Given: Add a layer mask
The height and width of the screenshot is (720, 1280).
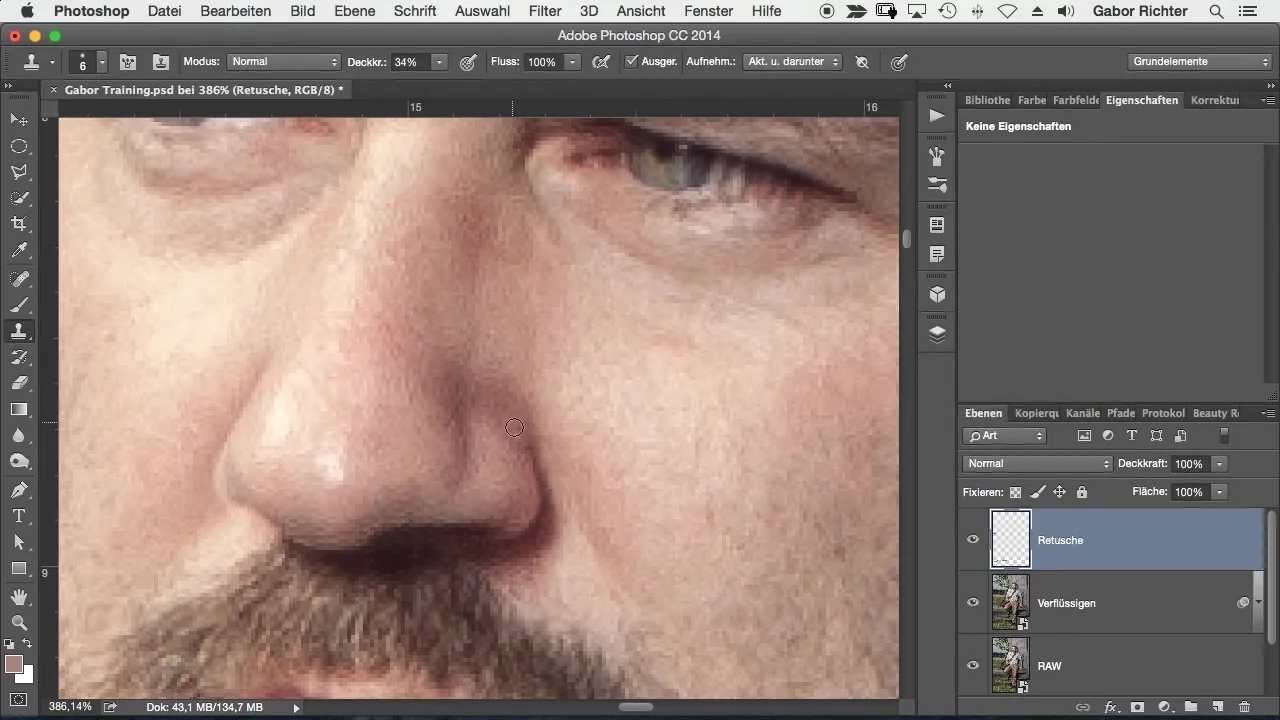Looking at the screenshot, I should tap(1137, 707).
